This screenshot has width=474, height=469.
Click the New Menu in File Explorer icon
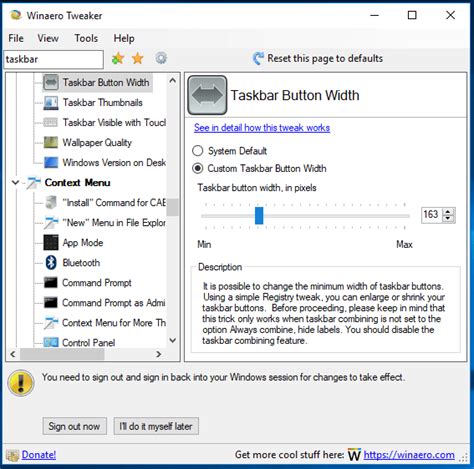[x=51, y=223]
